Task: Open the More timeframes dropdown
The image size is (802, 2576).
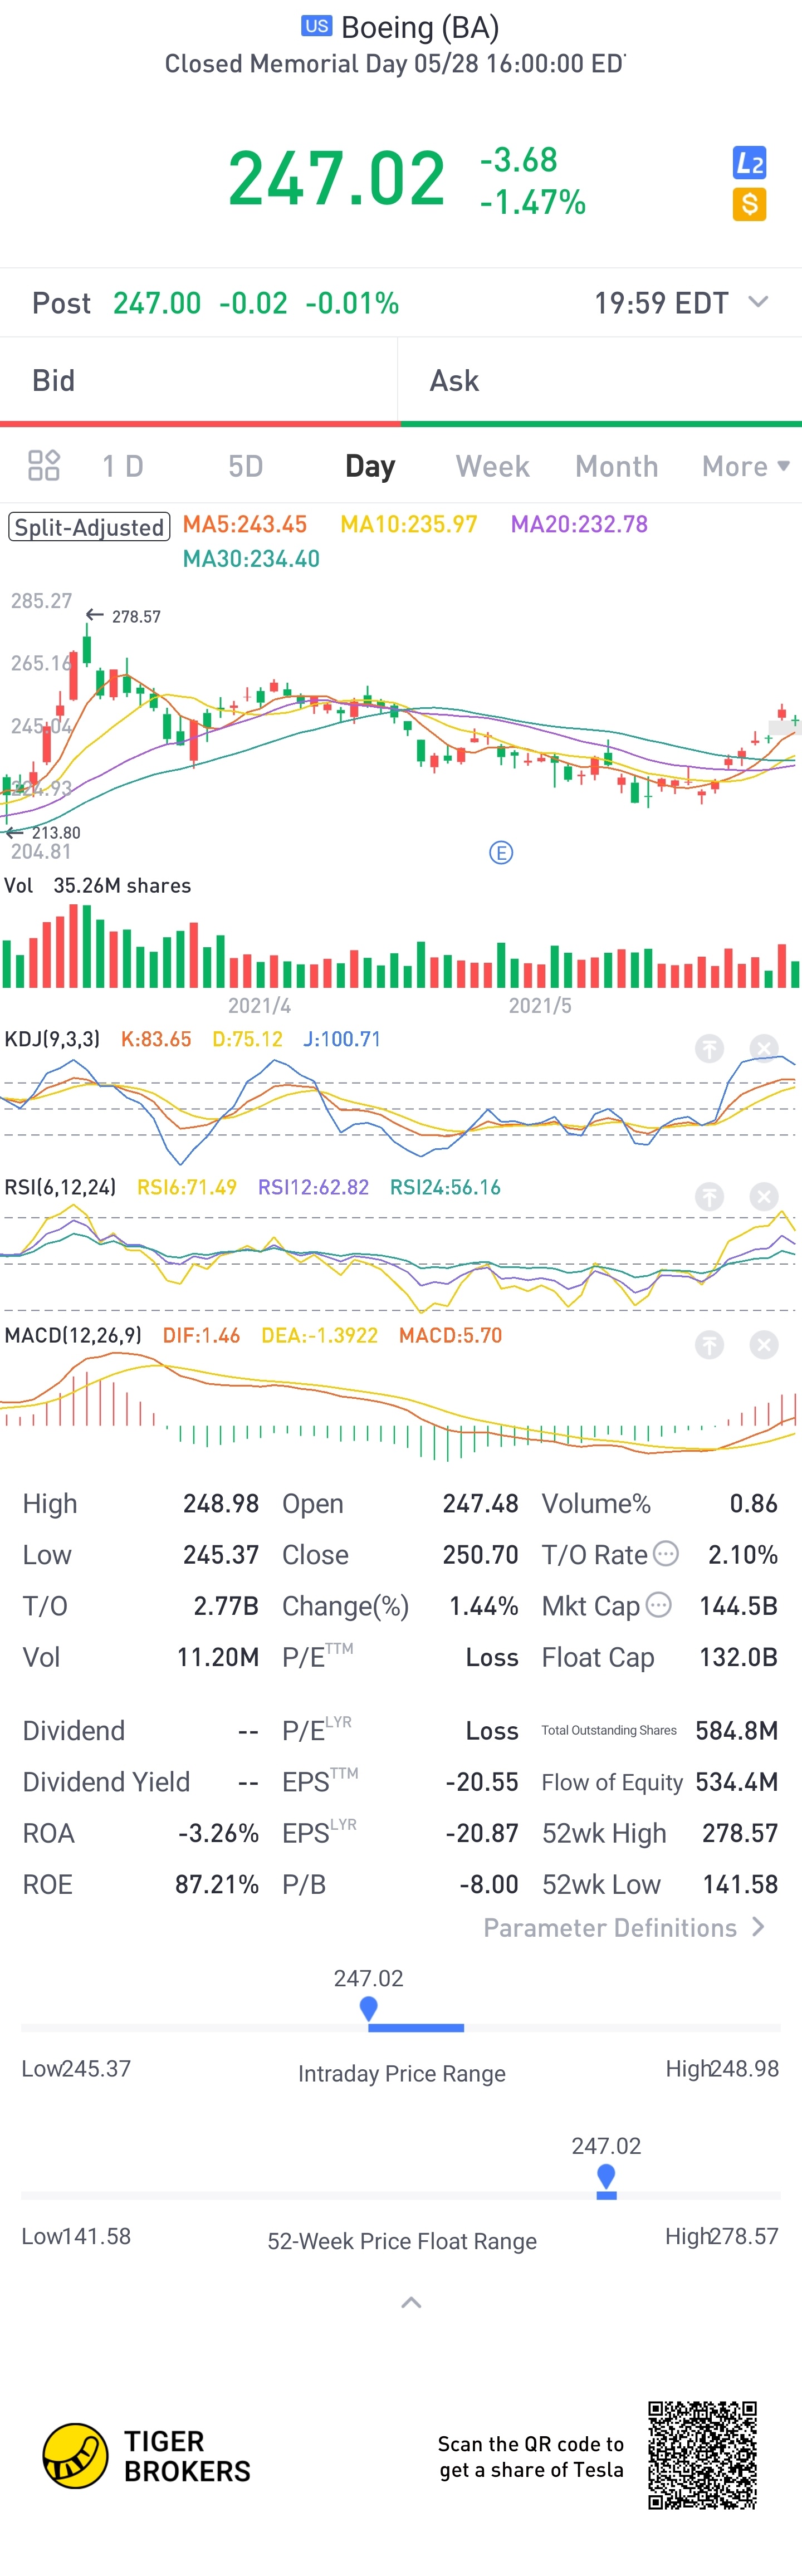Action: [746, 466]
